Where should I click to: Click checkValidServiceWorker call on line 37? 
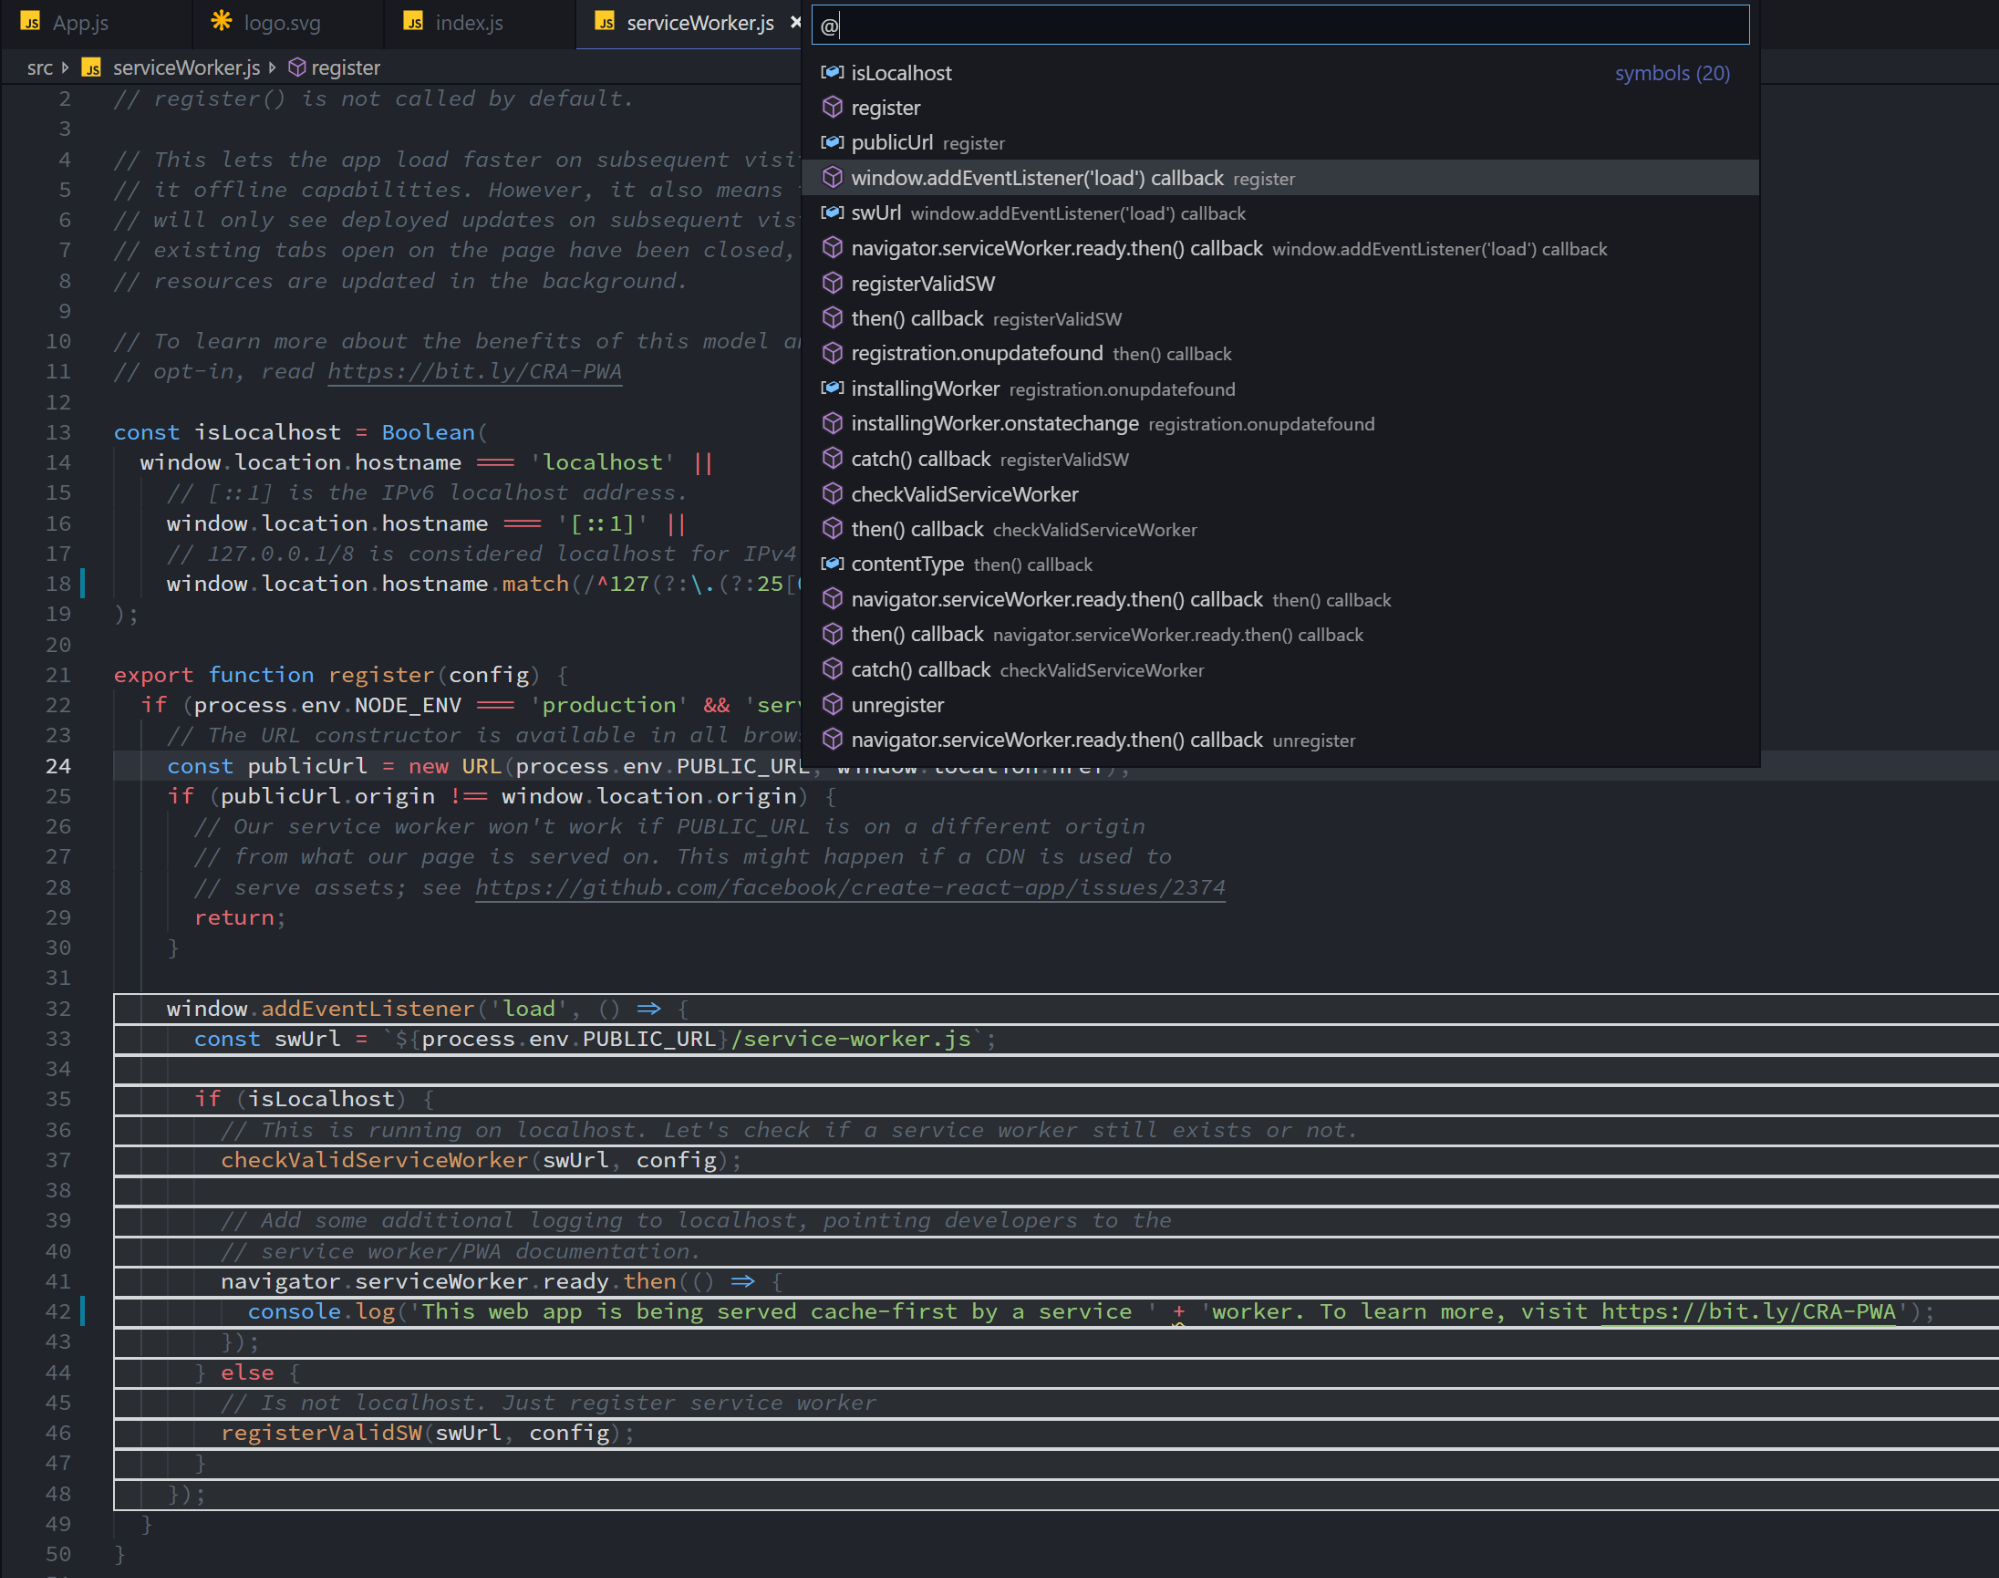click(374, 1159)
